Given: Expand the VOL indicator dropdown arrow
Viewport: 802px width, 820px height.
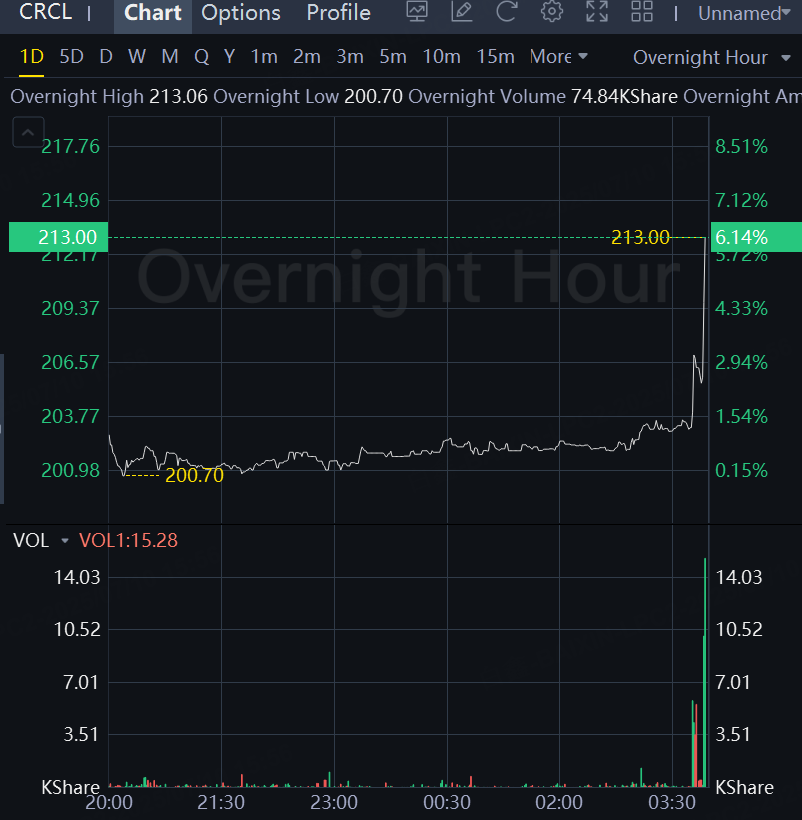Looking at the screenshot, I should pos(65,540).
